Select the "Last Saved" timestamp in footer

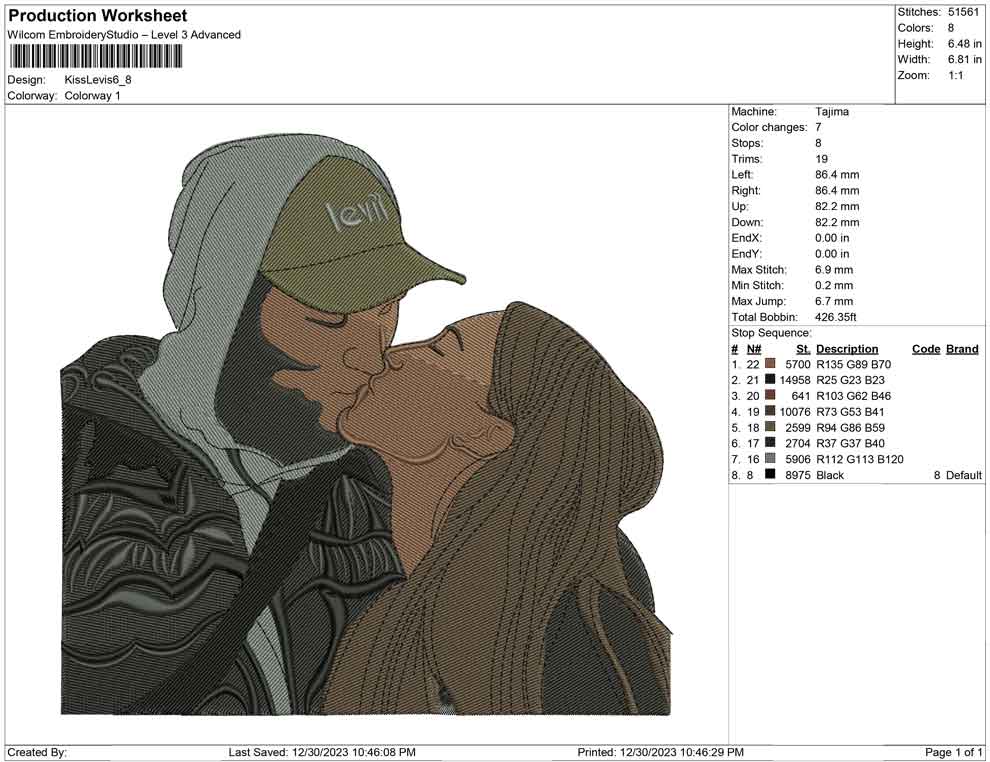322,753
